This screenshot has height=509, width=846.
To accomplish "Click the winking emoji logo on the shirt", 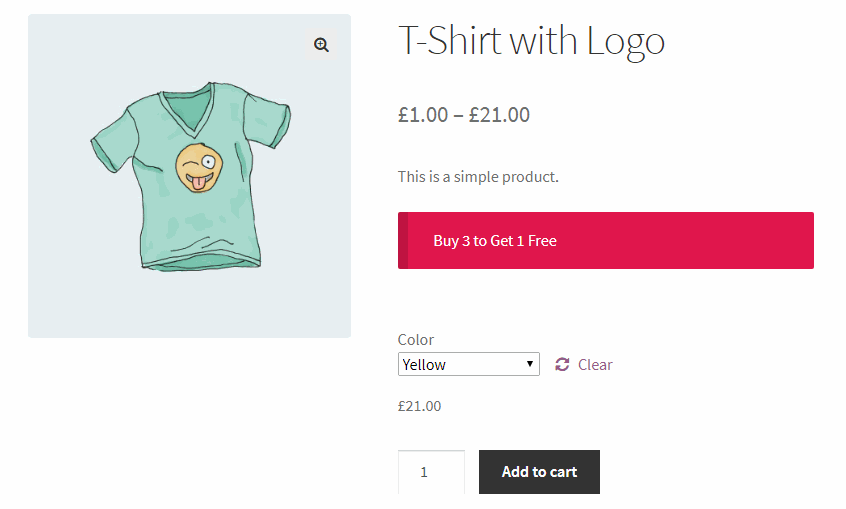I will [x=196, y=167].
